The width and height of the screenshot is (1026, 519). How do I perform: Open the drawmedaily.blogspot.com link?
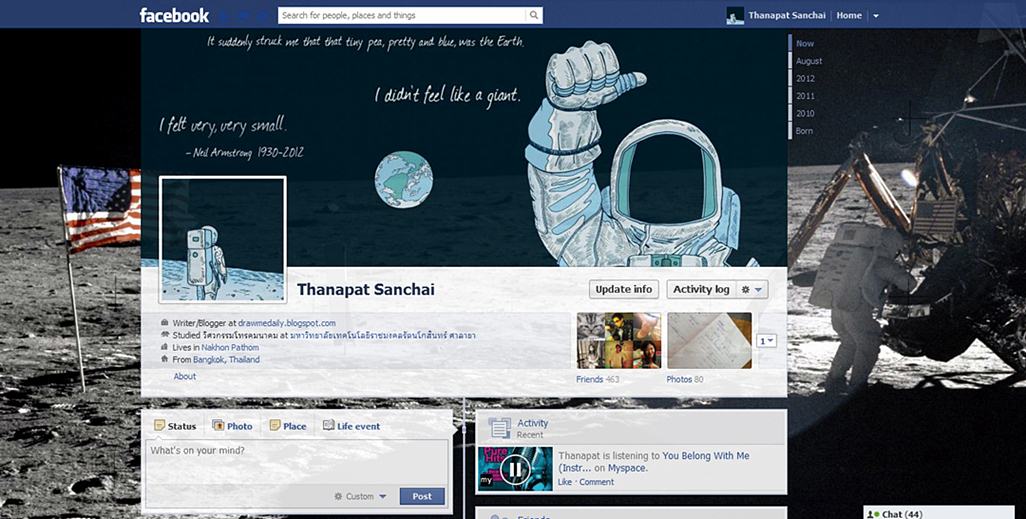287,323
